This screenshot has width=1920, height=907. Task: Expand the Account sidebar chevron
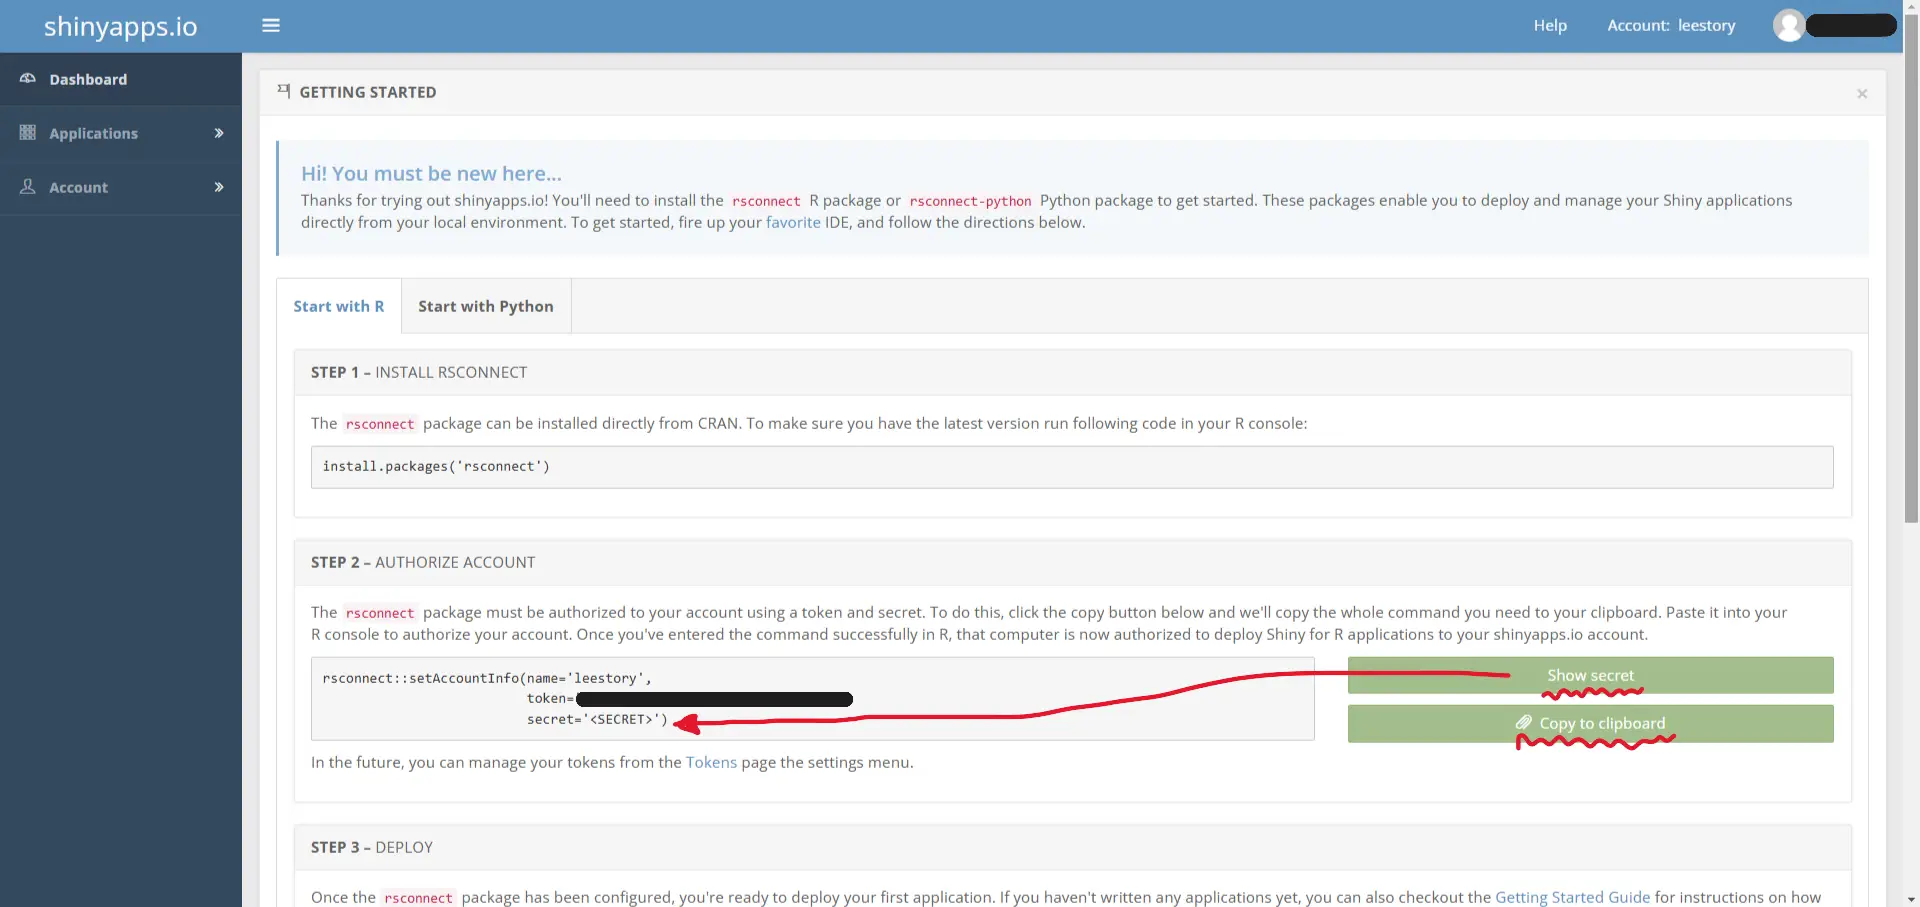[218, 187]
